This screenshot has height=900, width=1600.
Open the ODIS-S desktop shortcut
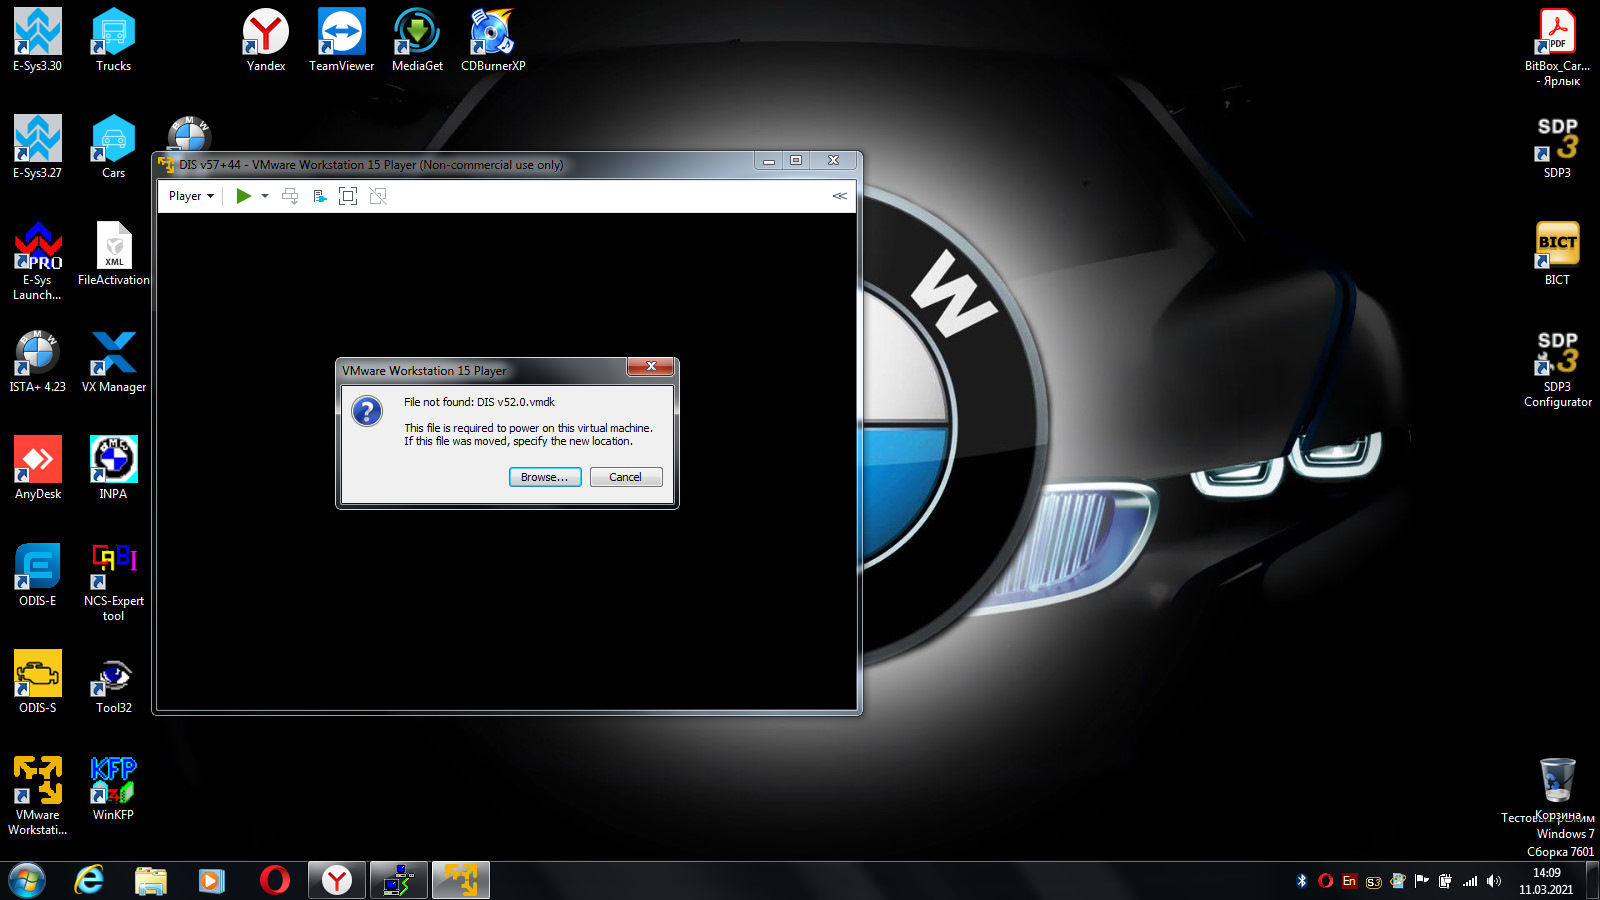tap(38, 682)
